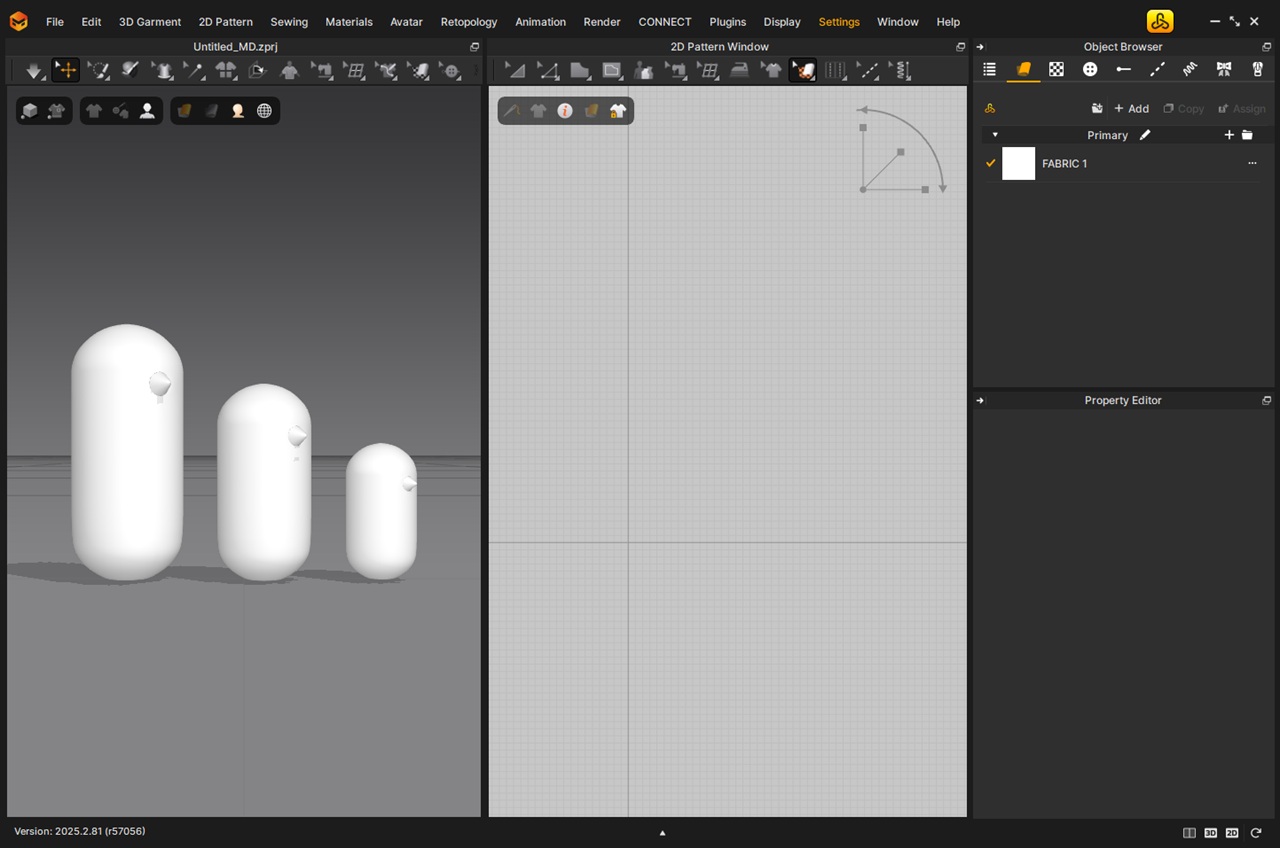This screenshot has height=848, width=1280.
Task: Switch to 3D-only layout in status bar
Action: pyautogui.click(x=1210, y=832)
